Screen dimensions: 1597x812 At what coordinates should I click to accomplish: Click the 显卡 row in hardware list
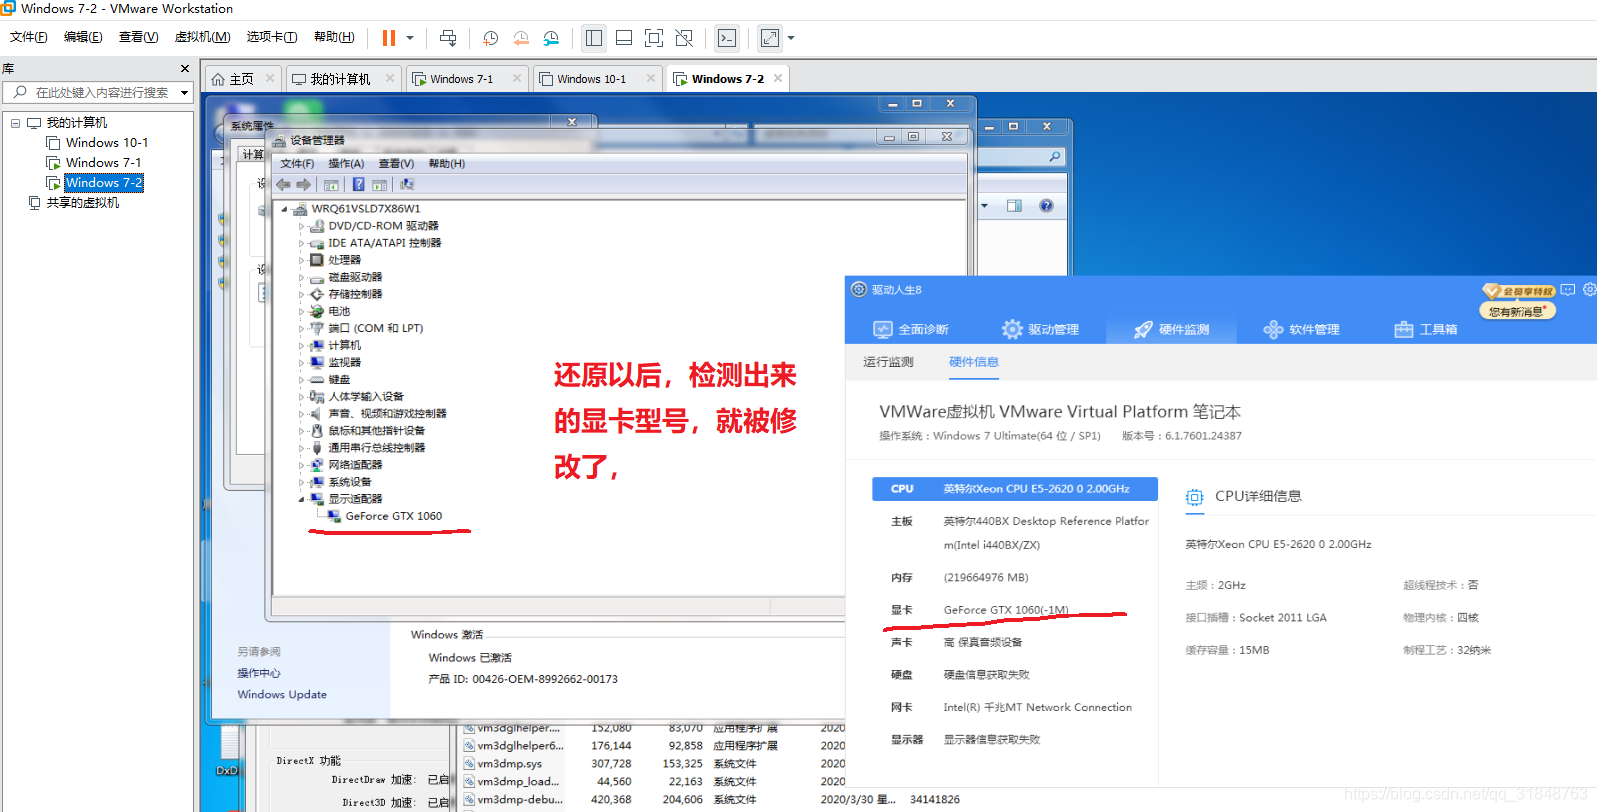(1015, 610)
